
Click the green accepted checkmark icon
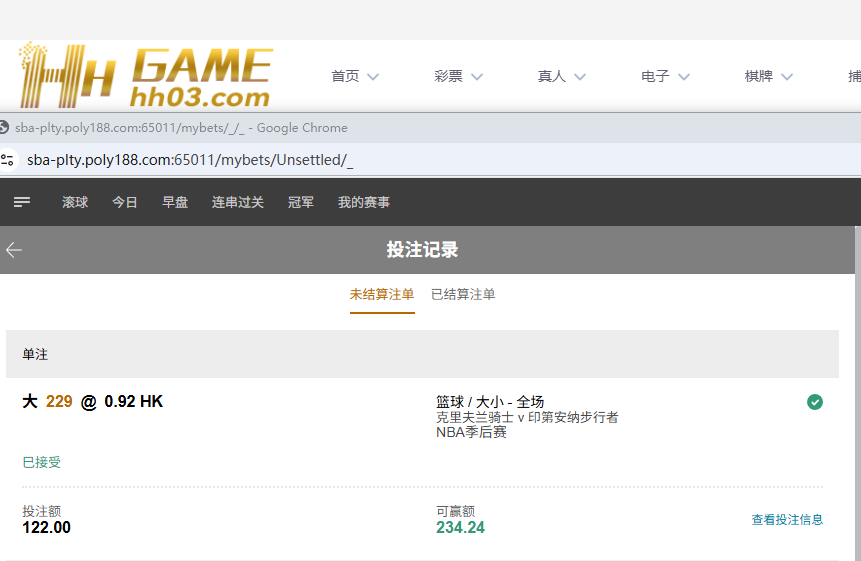[x=815, y=402]
